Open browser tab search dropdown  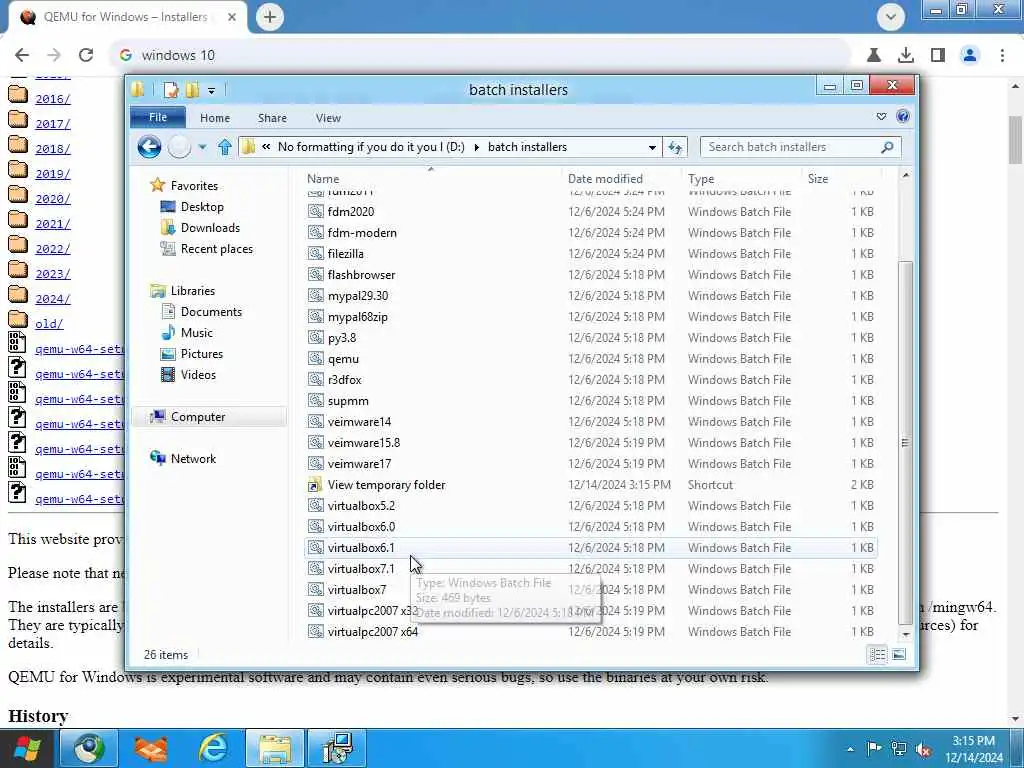(x=891, y=17)
